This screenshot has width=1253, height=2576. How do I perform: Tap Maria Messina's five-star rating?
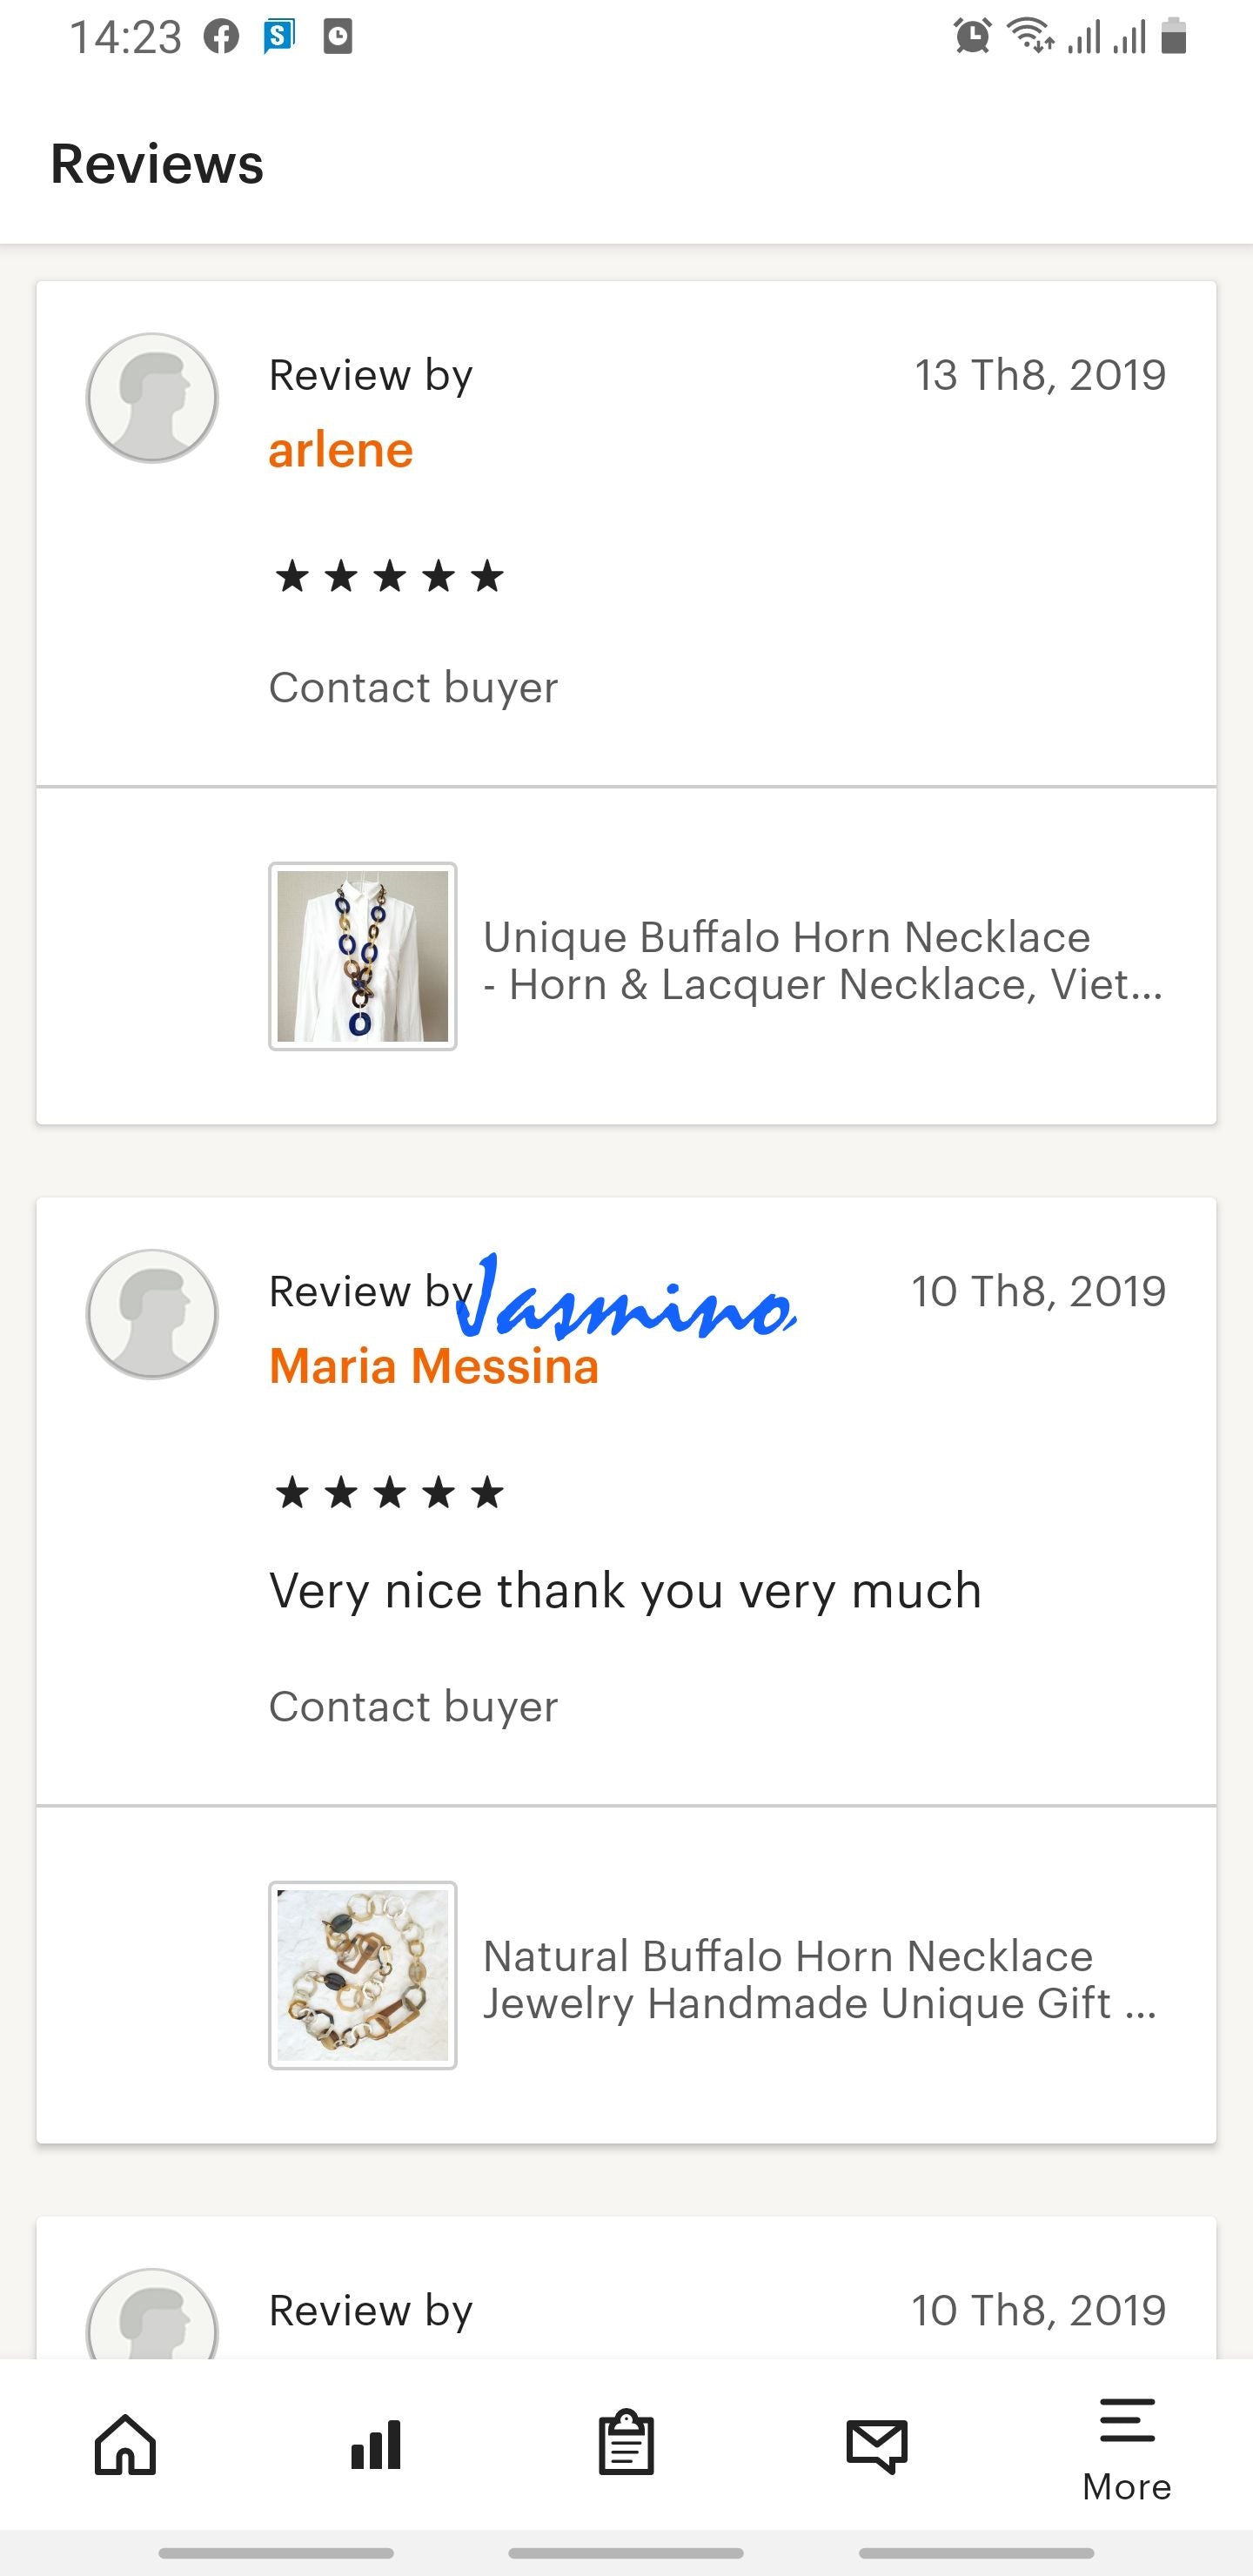tap(389, 1493)
